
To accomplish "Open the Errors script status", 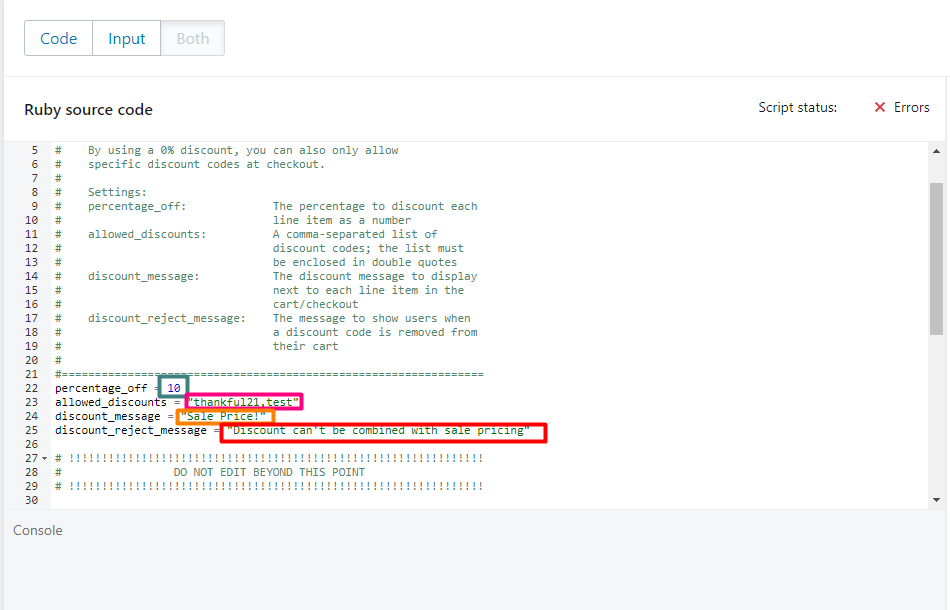I will (911, 107).
